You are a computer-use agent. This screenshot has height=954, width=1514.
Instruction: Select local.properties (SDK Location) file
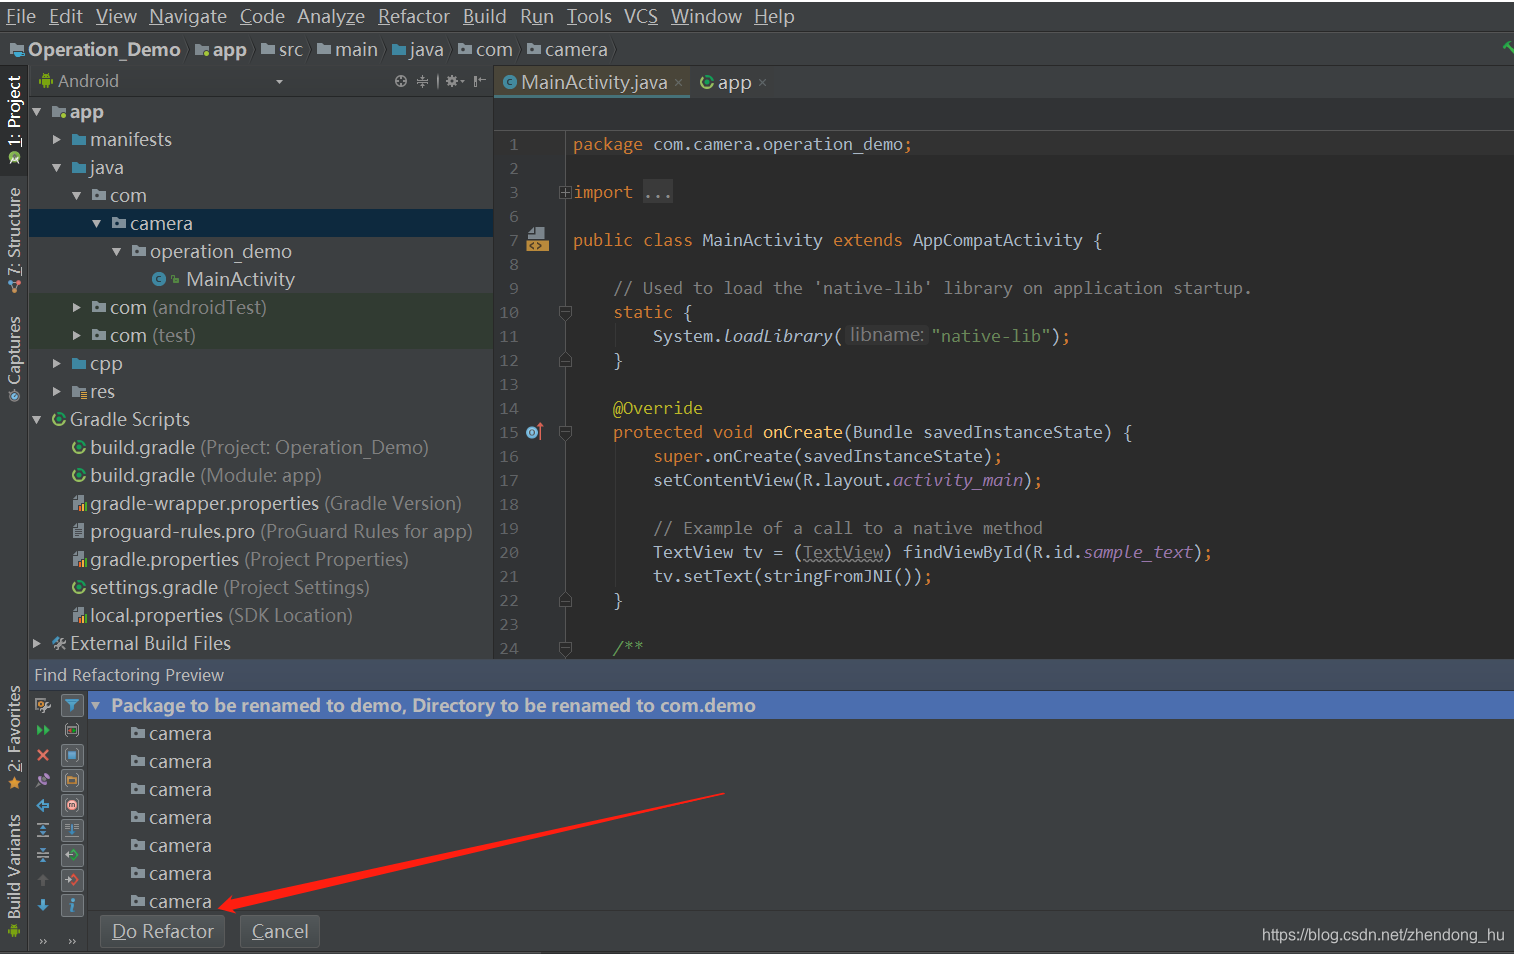(x=212, y=616)
